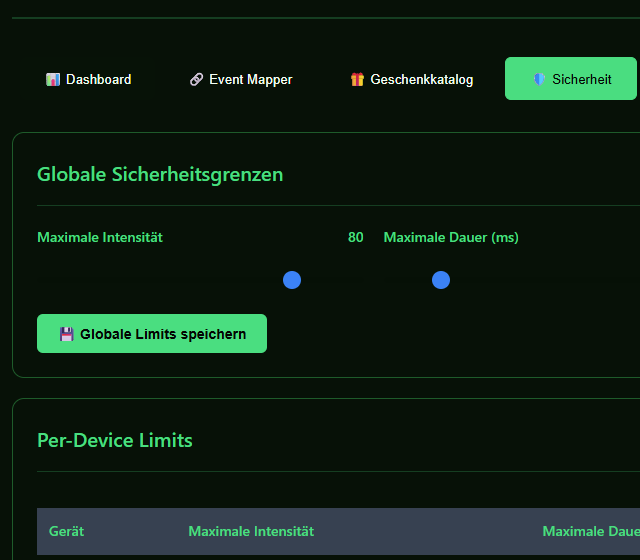
Task: Click the Maximale Intensität slider handle
Action: [292, 280]
